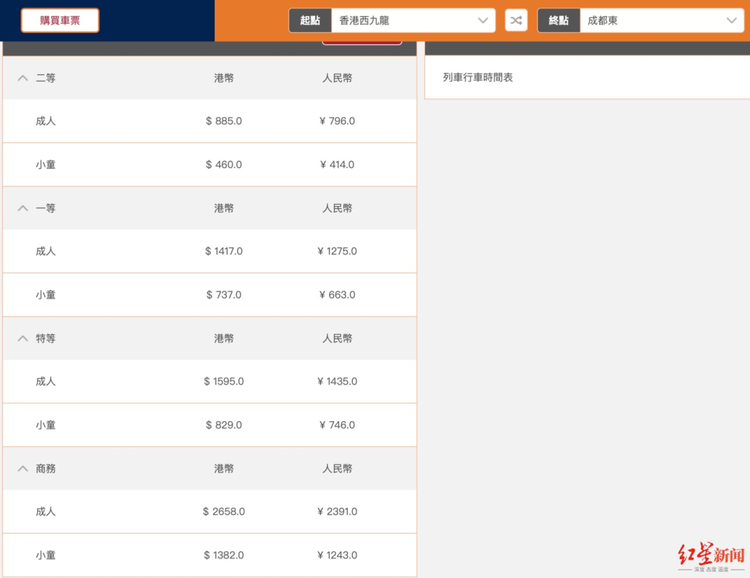Select the $ 885.0 second class adult fare
The width and height of the screenshot is (750, 578).
click(224, 121)
